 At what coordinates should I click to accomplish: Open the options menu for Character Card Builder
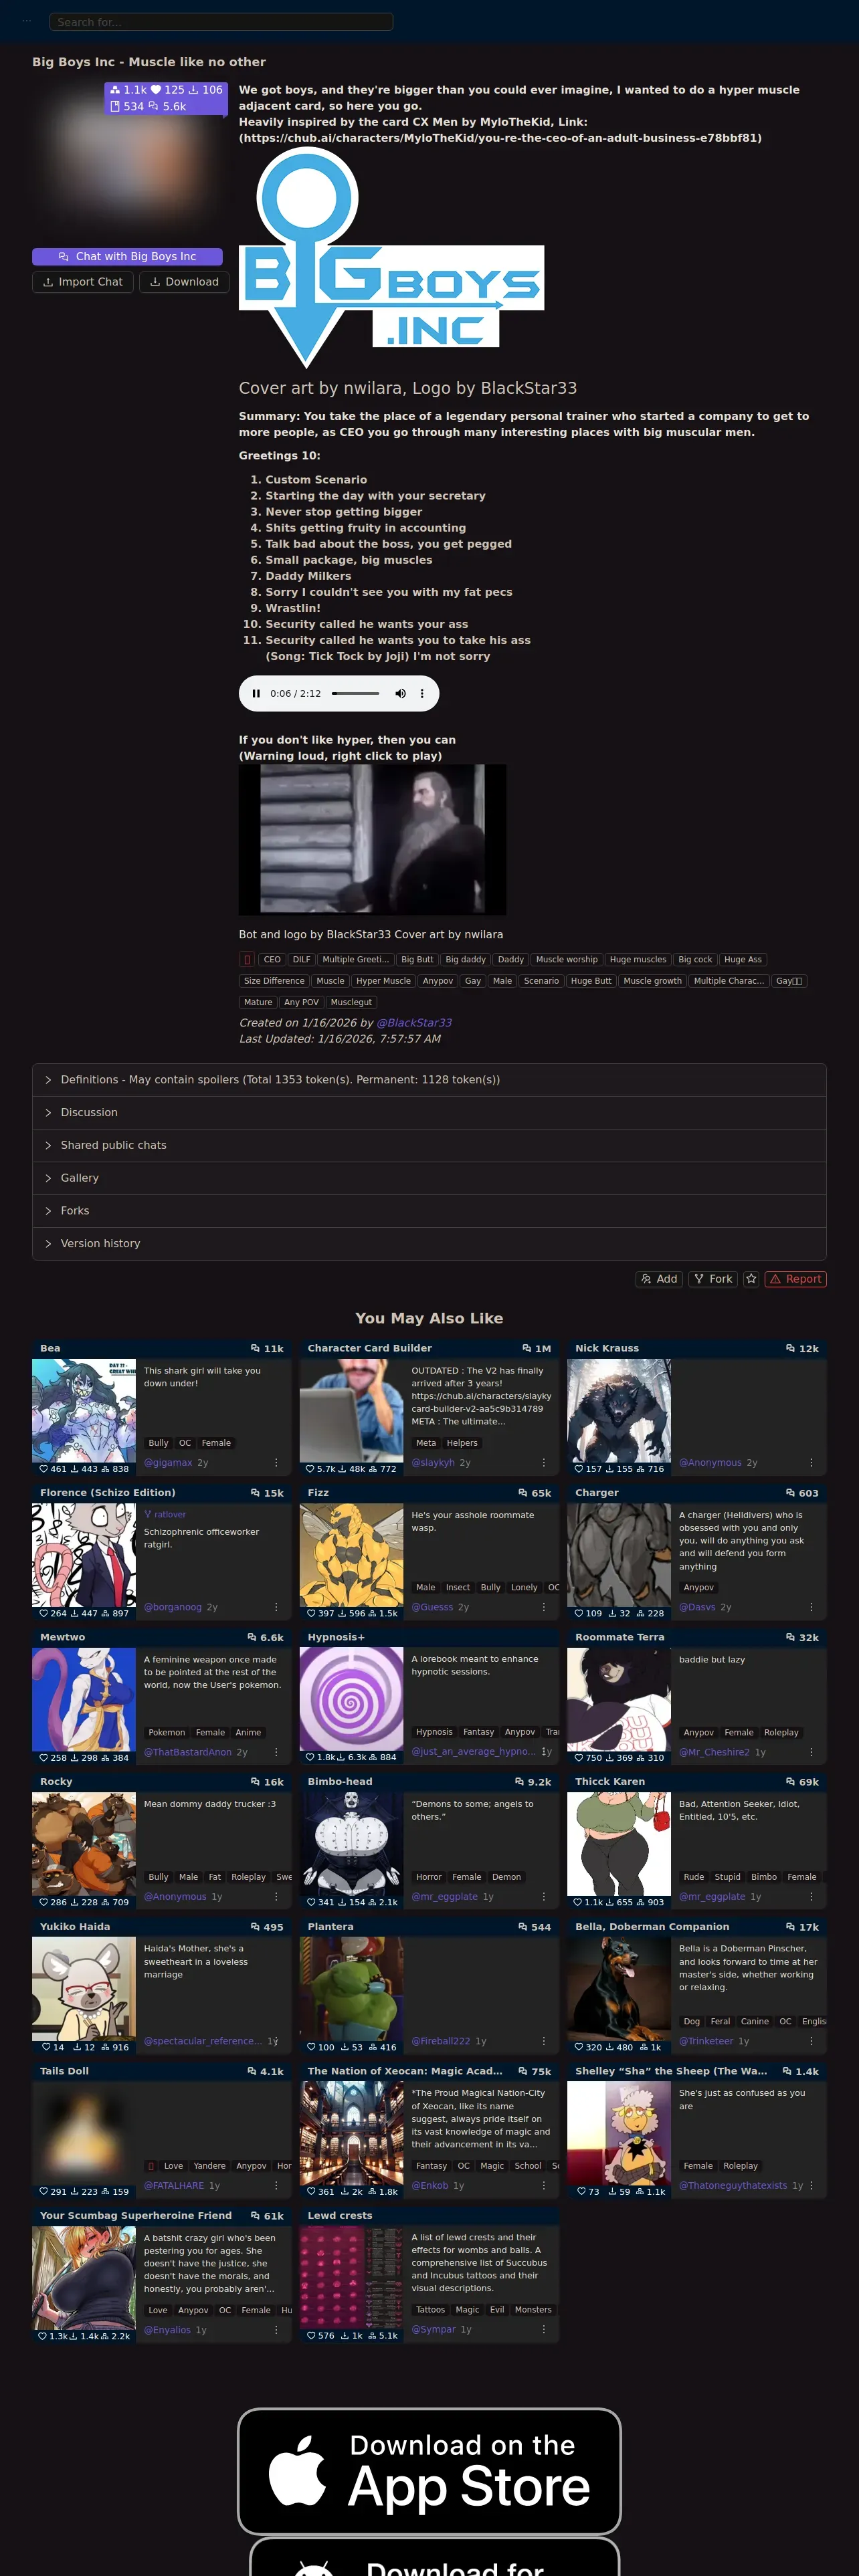544,1462
